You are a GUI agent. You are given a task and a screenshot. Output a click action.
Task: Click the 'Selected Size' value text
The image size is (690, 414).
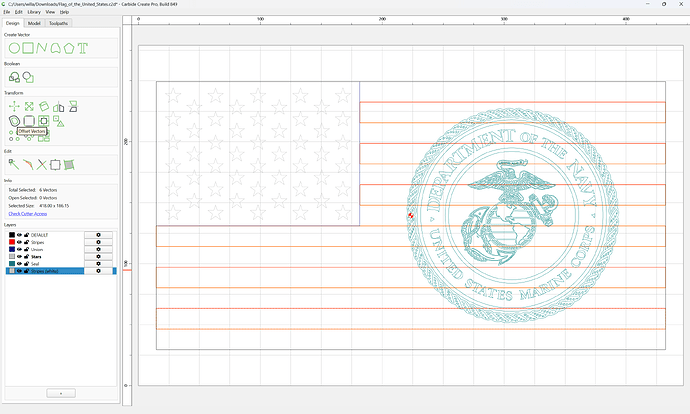54,206
